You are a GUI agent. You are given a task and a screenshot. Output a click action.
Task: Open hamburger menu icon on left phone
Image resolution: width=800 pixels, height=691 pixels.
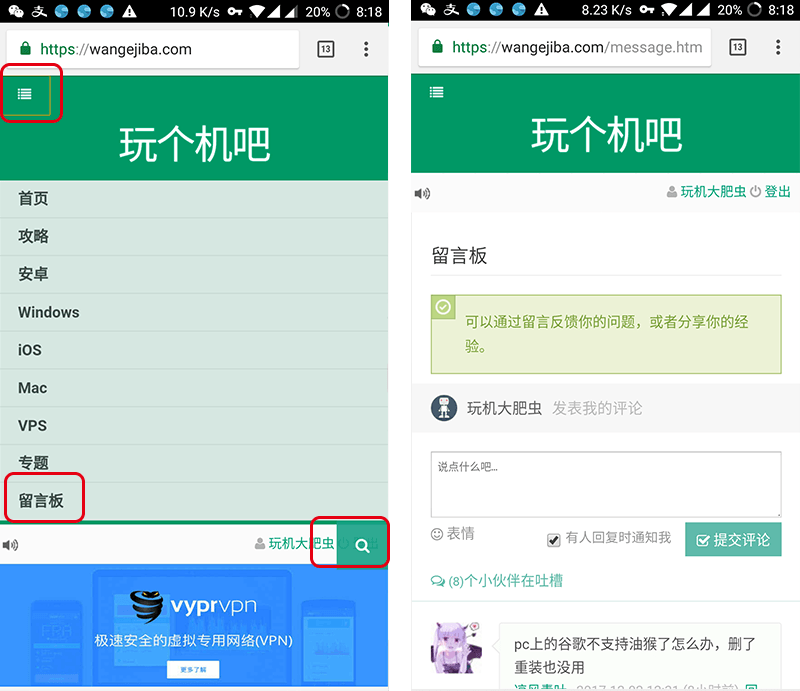coord(25,94)
